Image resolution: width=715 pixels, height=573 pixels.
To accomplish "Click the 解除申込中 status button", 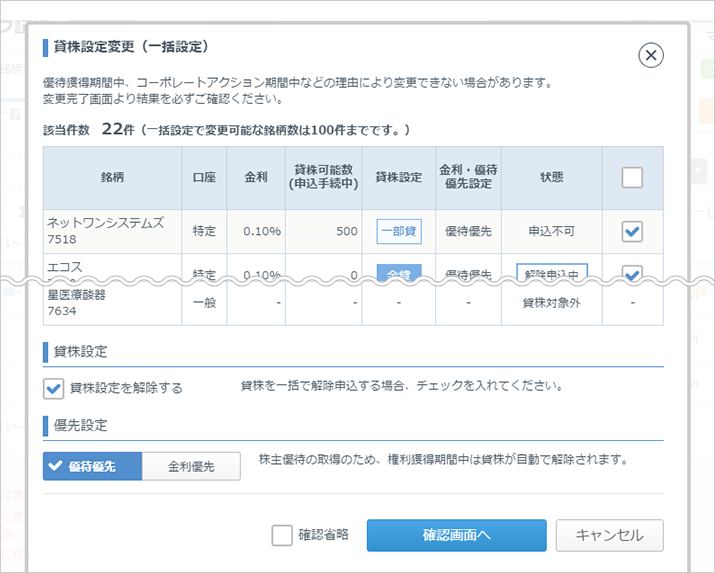I will coord(552,270).
